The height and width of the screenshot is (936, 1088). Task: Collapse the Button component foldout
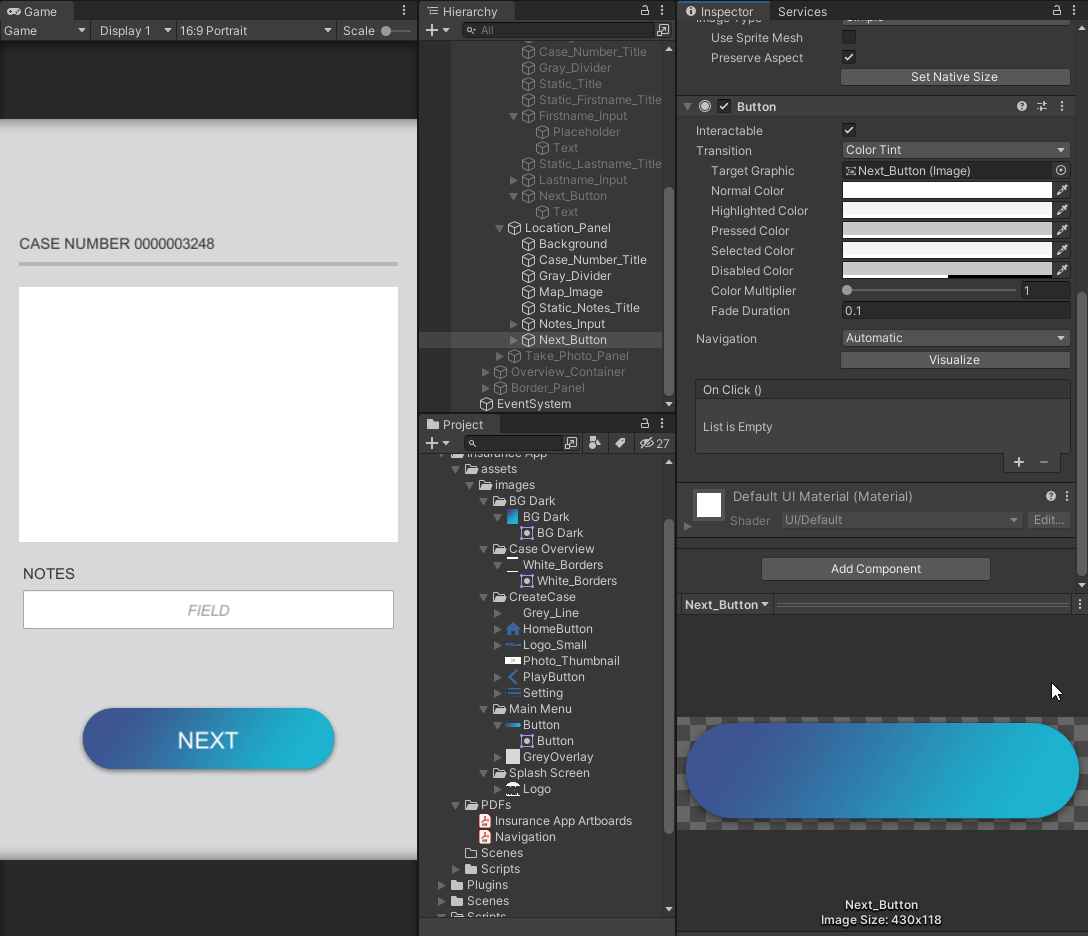click(x=688, y=107)
